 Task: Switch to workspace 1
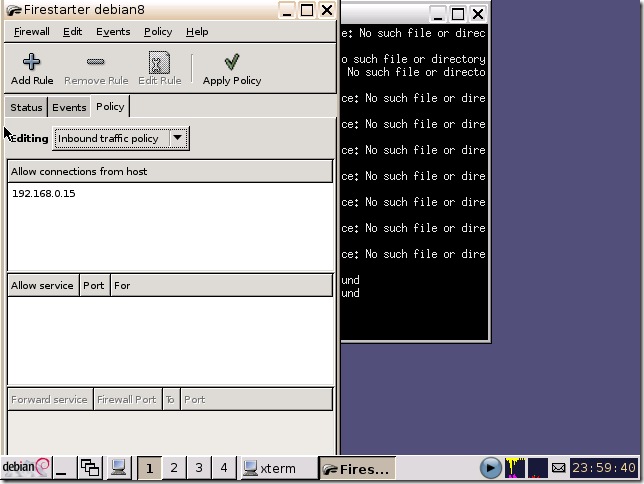(x=149, y=468)
